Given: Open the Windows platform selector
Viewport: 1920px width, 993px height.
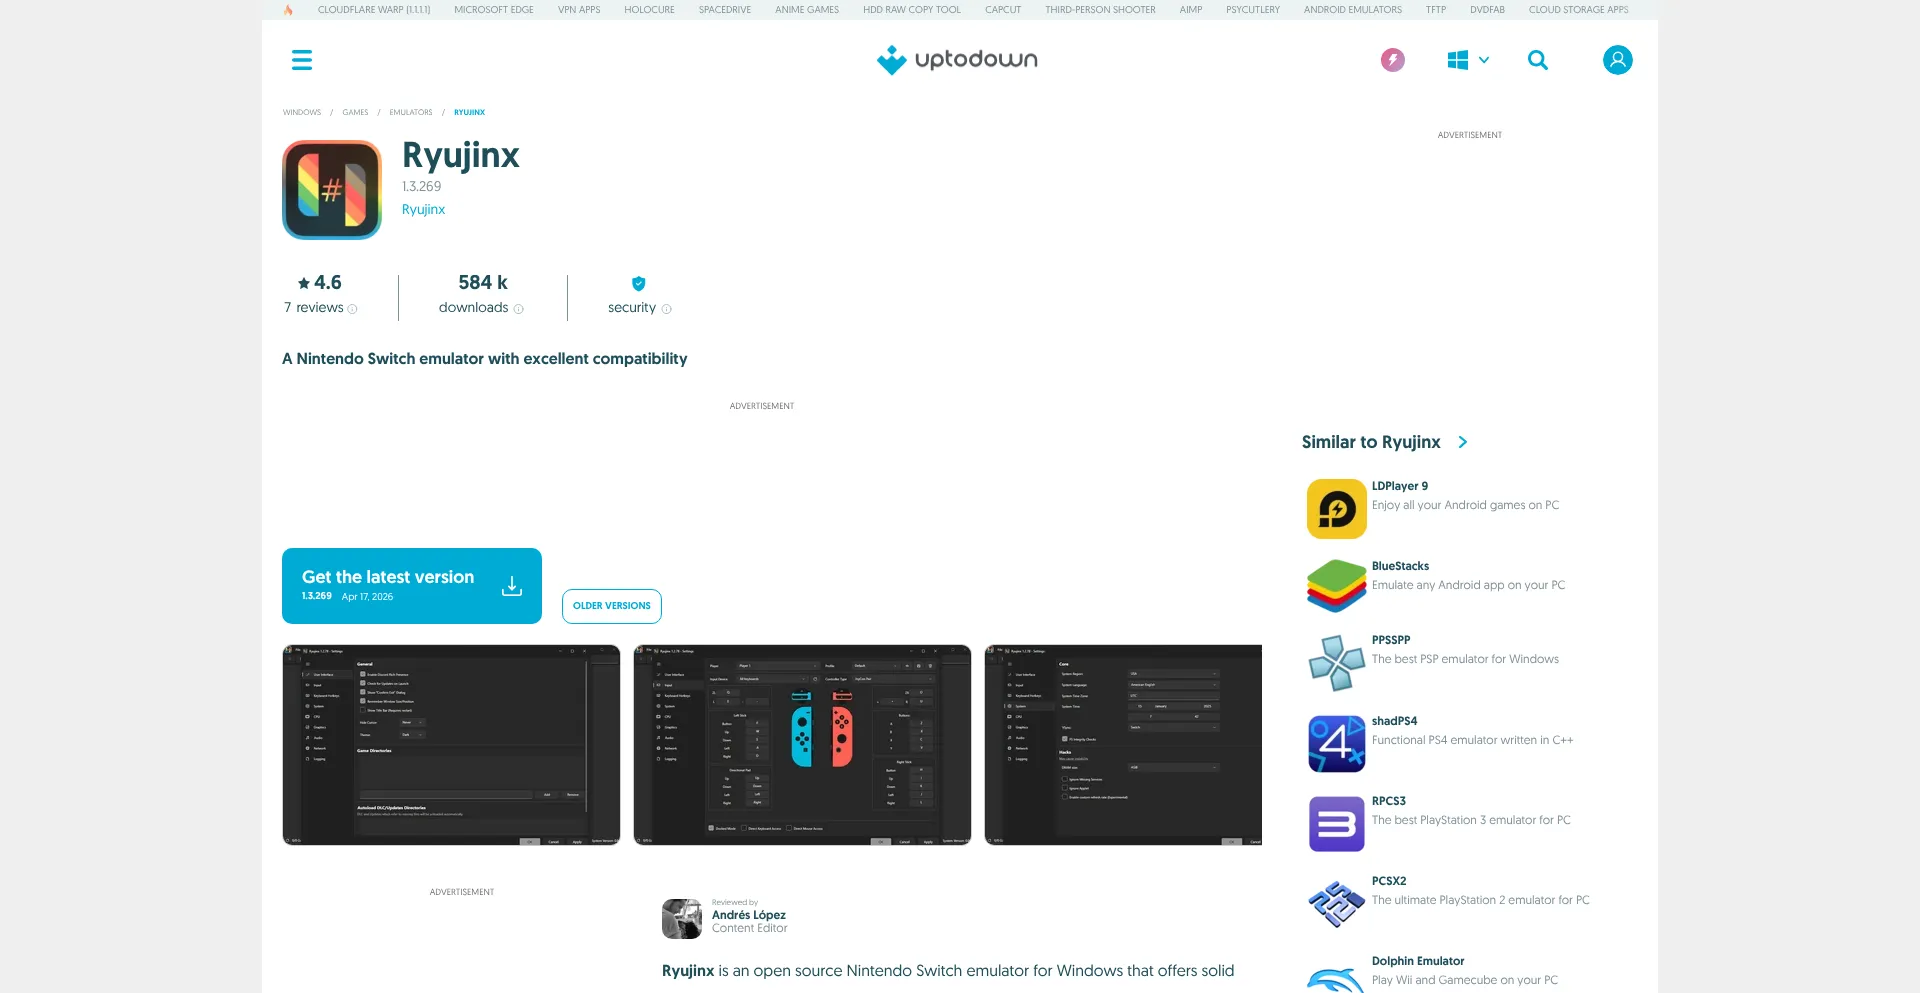Looking at the screenshot, I should (1468, 60).
